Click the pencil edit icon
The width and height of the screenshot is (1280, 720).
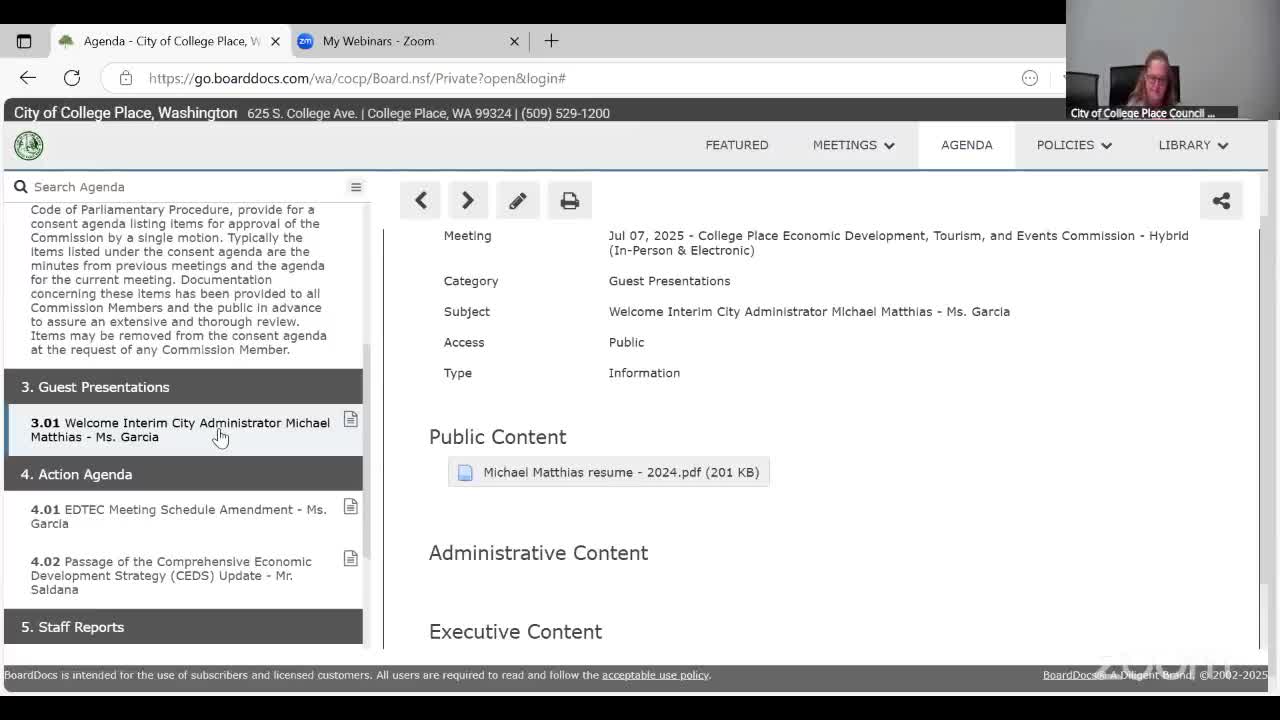(517, 201)
